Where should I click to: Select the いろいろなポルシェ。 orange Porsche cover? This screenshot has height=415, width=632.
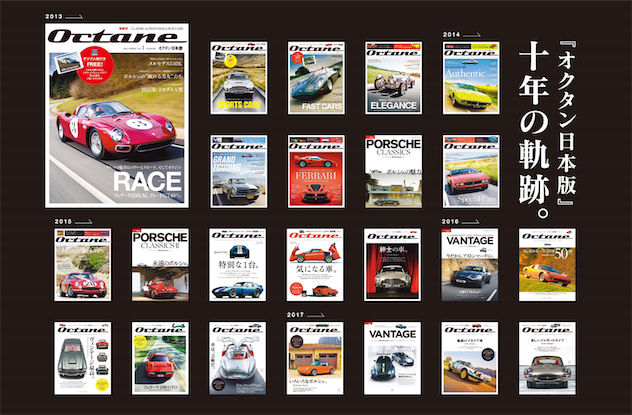coord(315,358)
